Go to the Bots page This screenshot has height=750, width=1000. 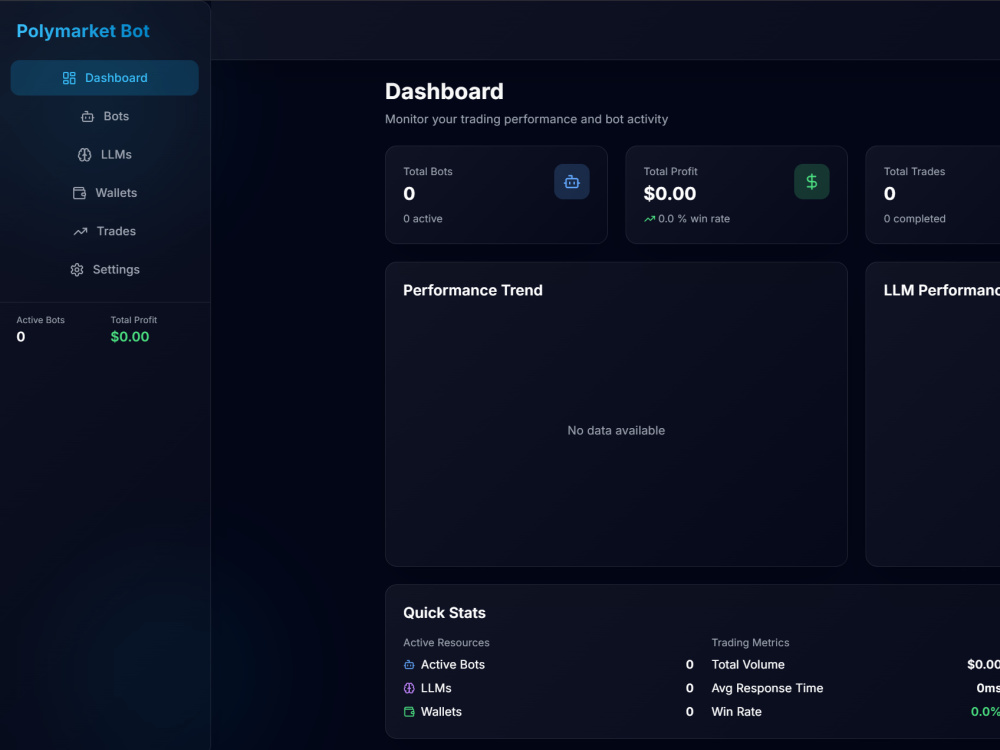coord(105,117)
